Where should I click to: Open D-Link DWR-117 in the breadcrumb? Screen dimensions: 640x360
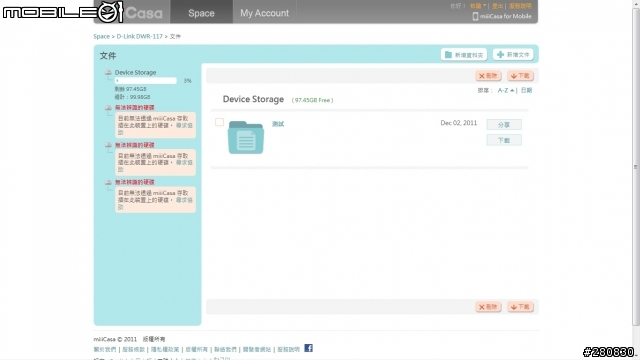140,36
